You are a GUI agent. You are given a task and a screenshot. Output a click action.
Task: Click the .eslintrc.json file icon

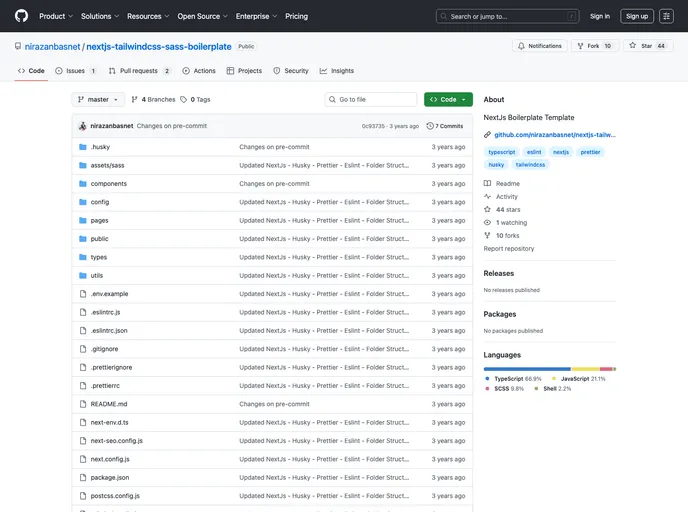[82, 331]
